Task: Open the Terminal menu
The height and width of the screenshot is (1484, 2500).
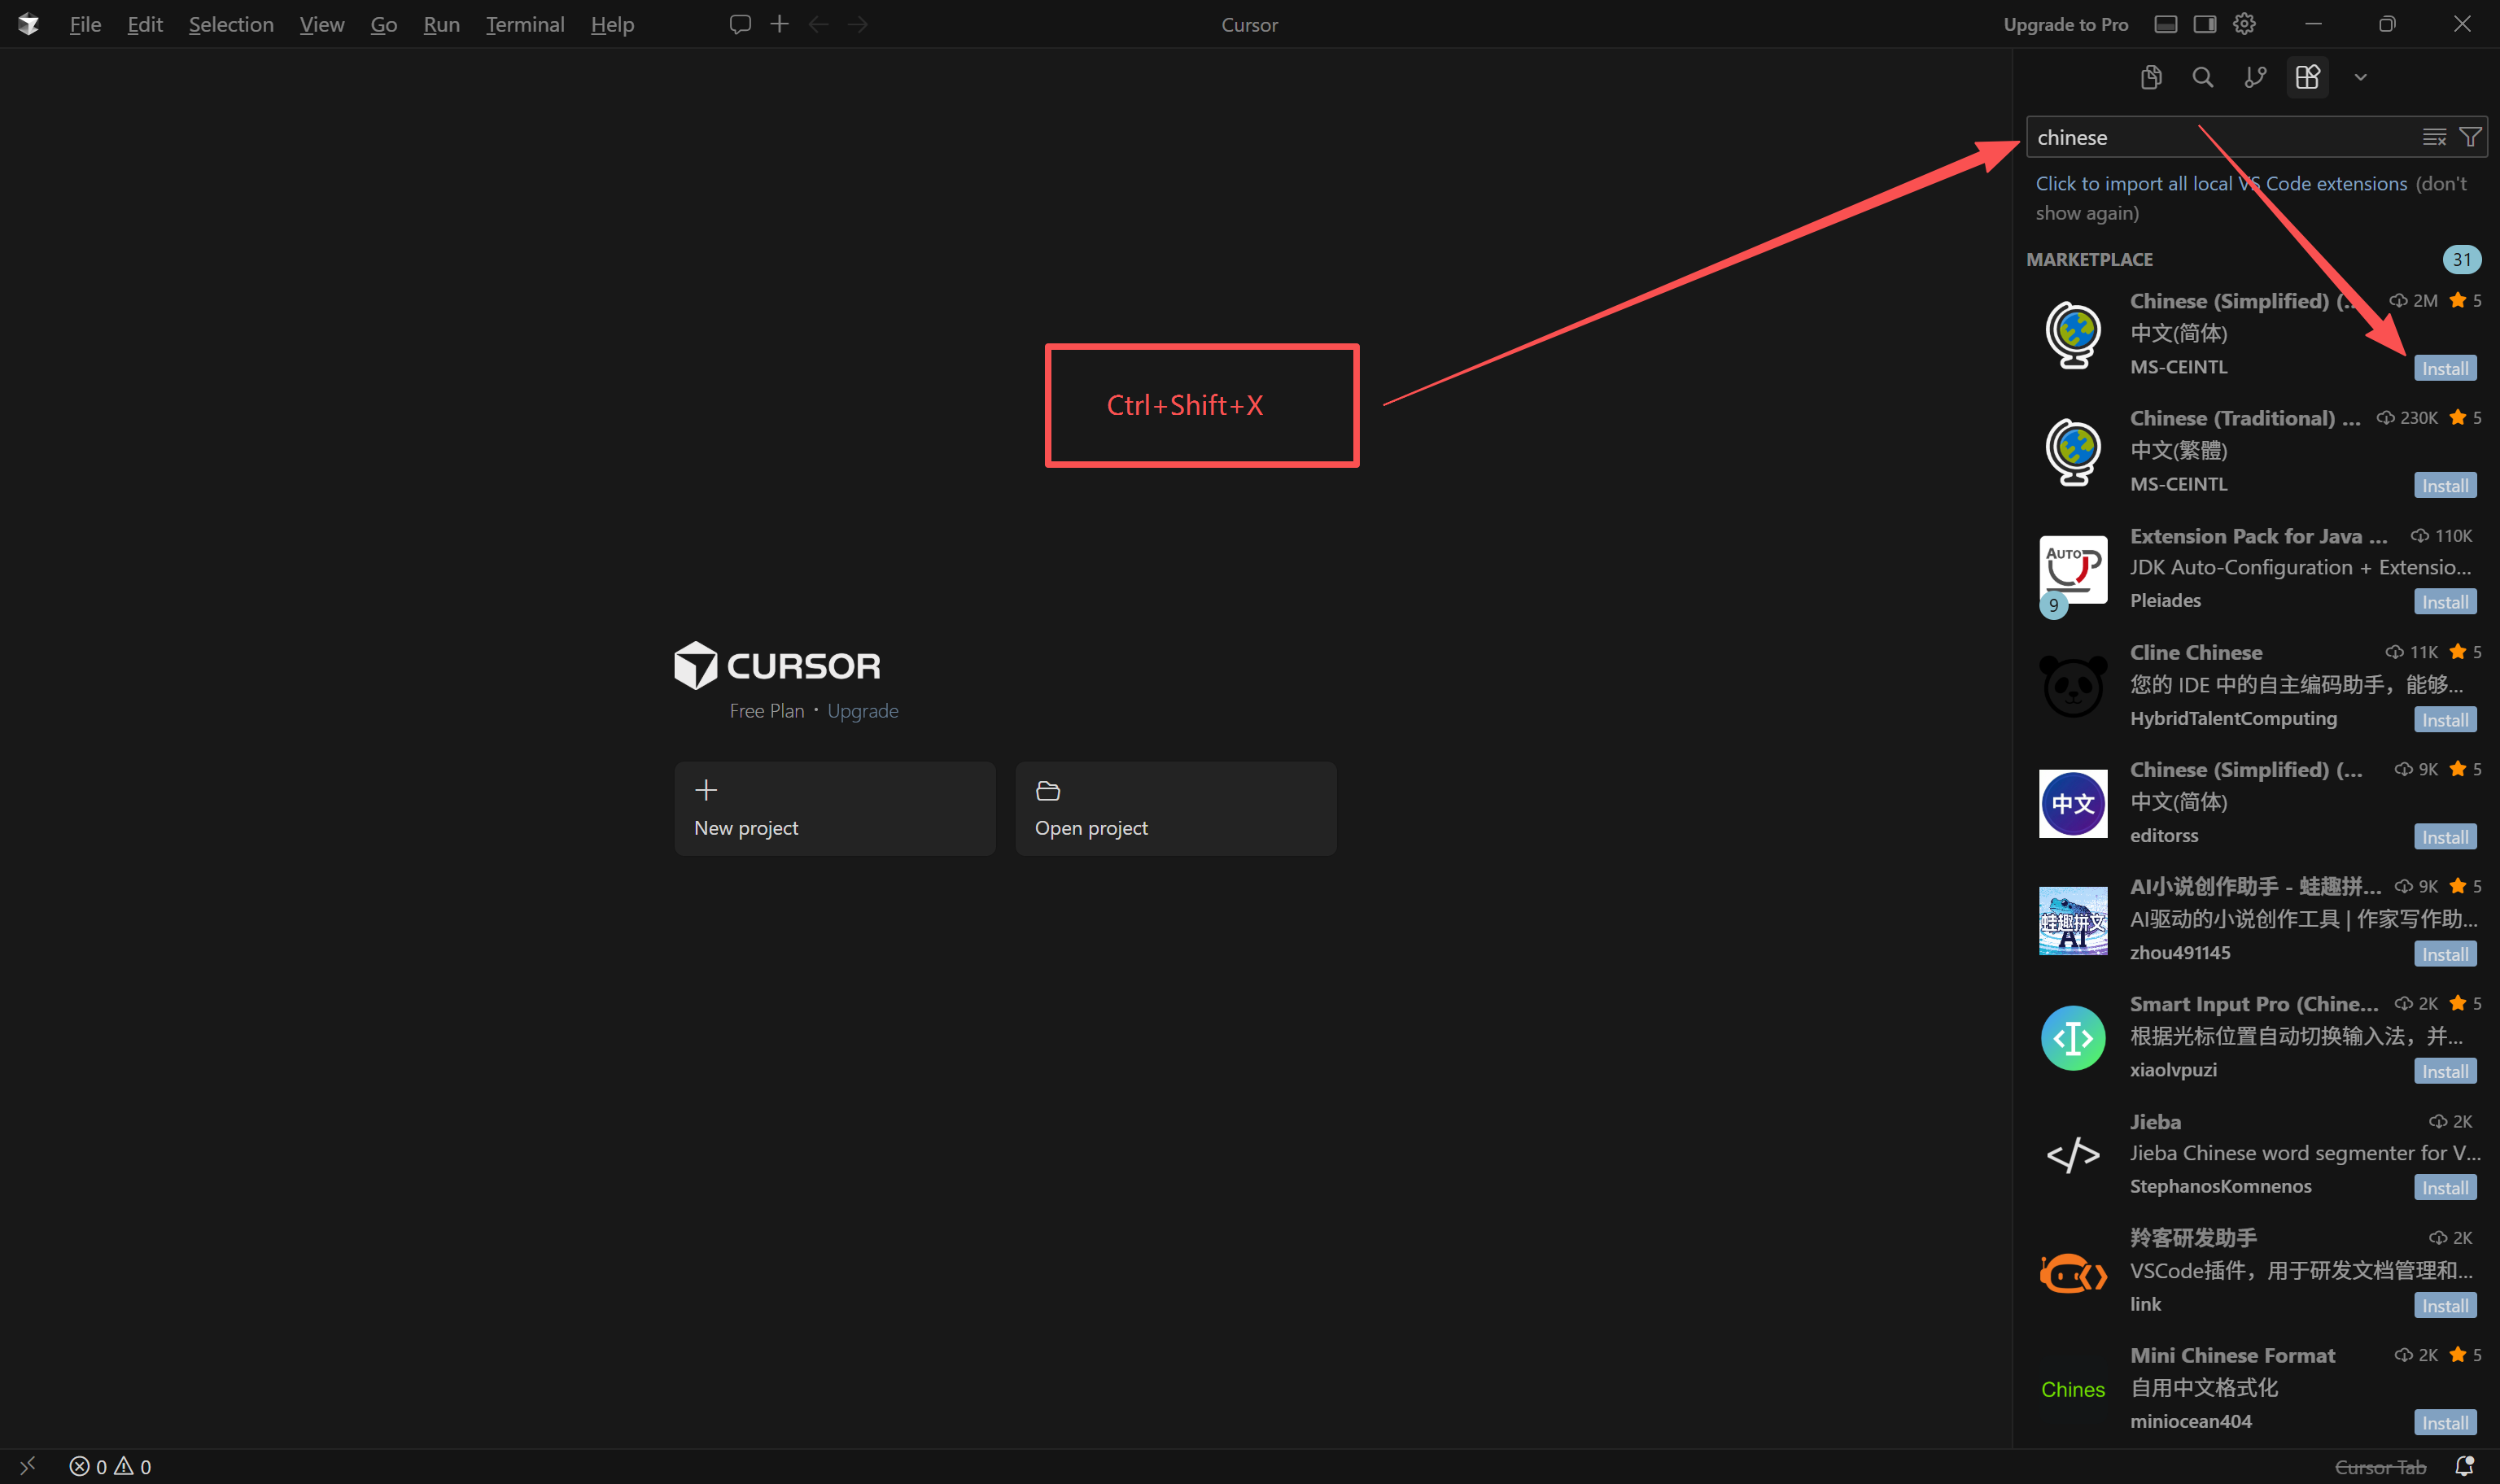Action: click(524, 24)
